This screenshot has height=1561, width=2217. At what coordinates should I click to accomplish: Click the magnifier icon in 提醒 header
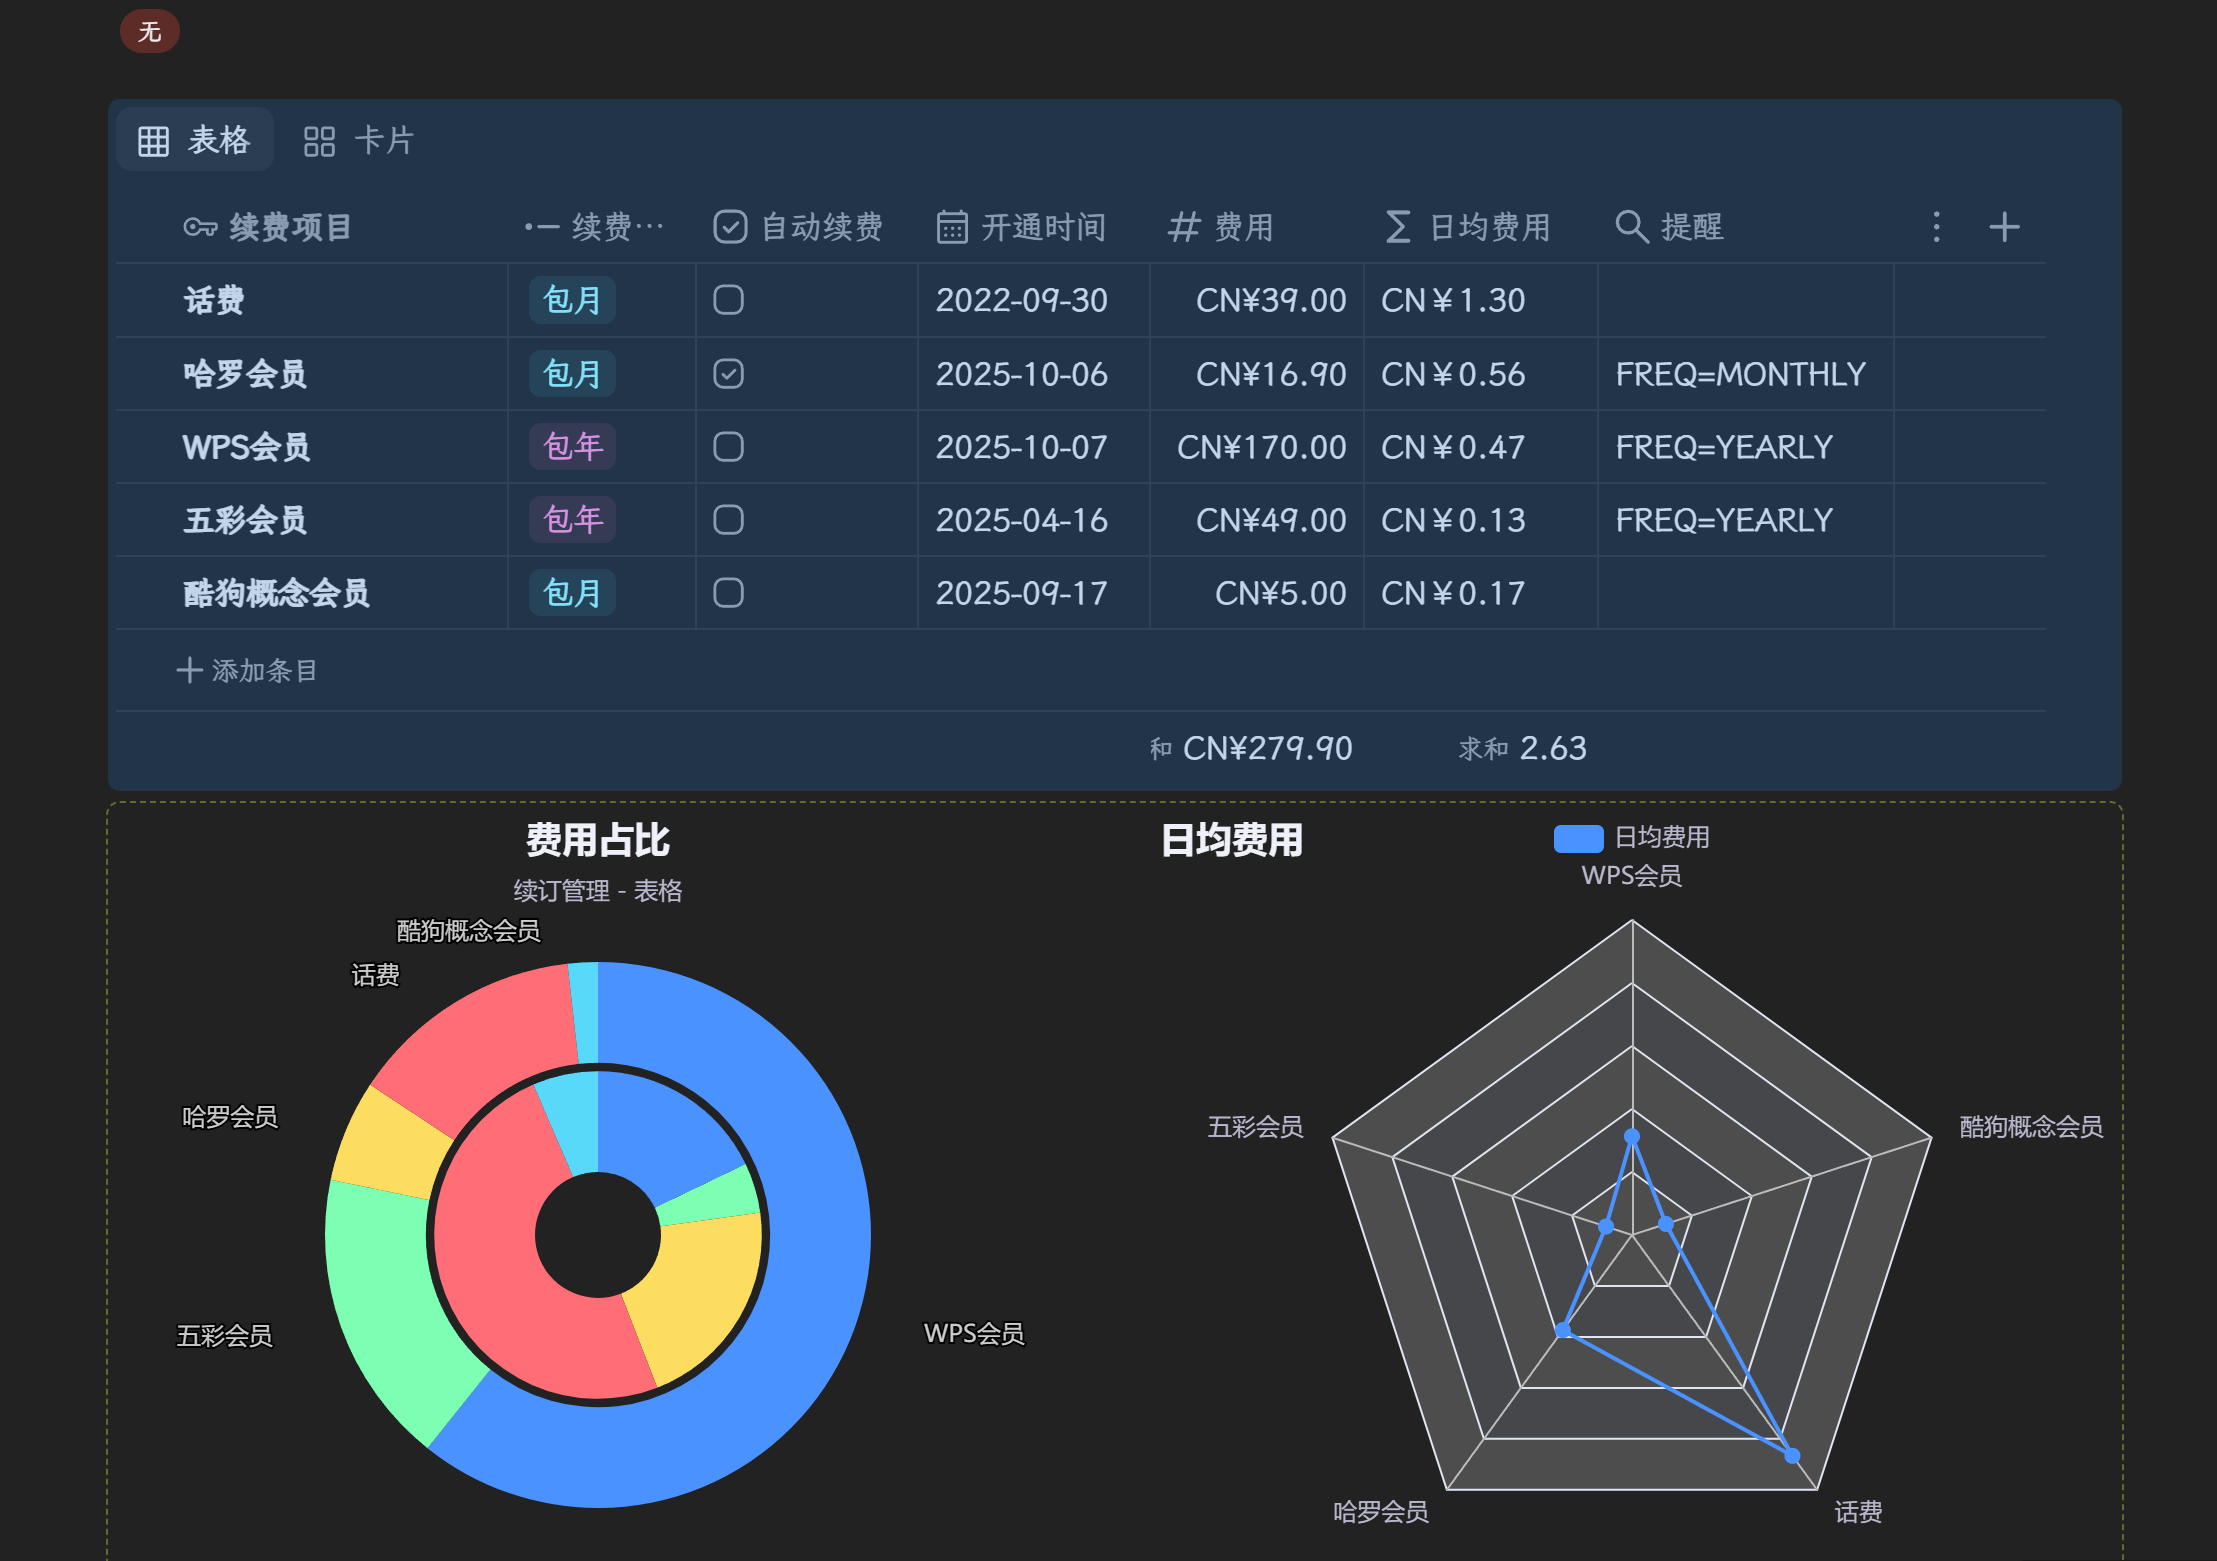click(1631, 227)
